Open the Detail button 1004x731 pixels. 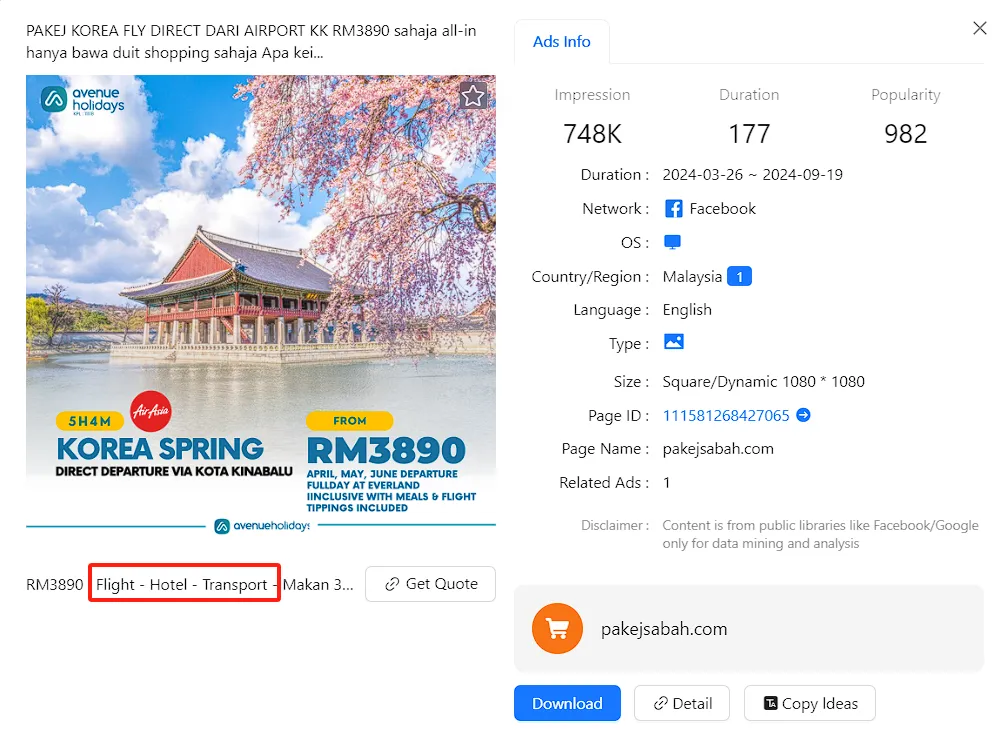pos(682,703)
